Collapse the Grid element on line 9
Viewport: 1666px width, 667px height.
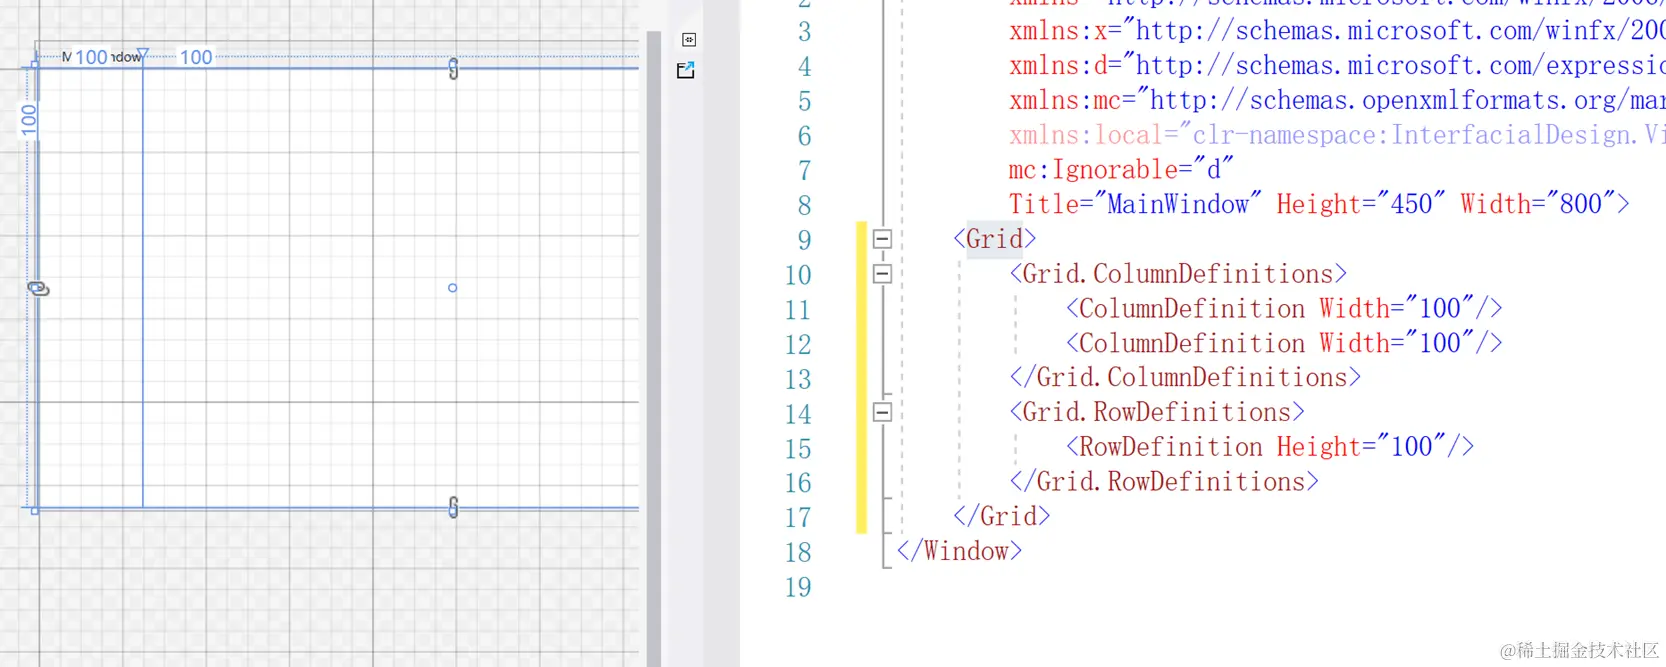tap(882, 239)
